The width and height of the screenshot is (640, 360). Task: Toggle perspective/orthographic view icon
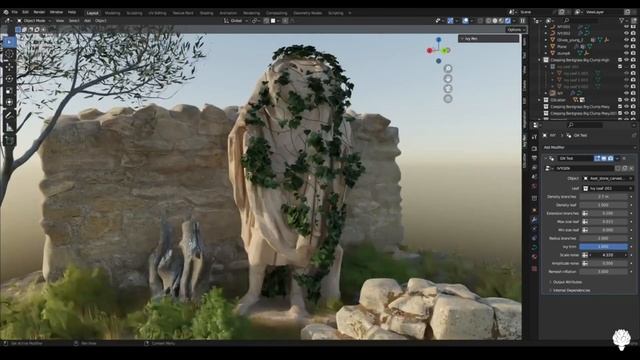[x=448, y=99]
